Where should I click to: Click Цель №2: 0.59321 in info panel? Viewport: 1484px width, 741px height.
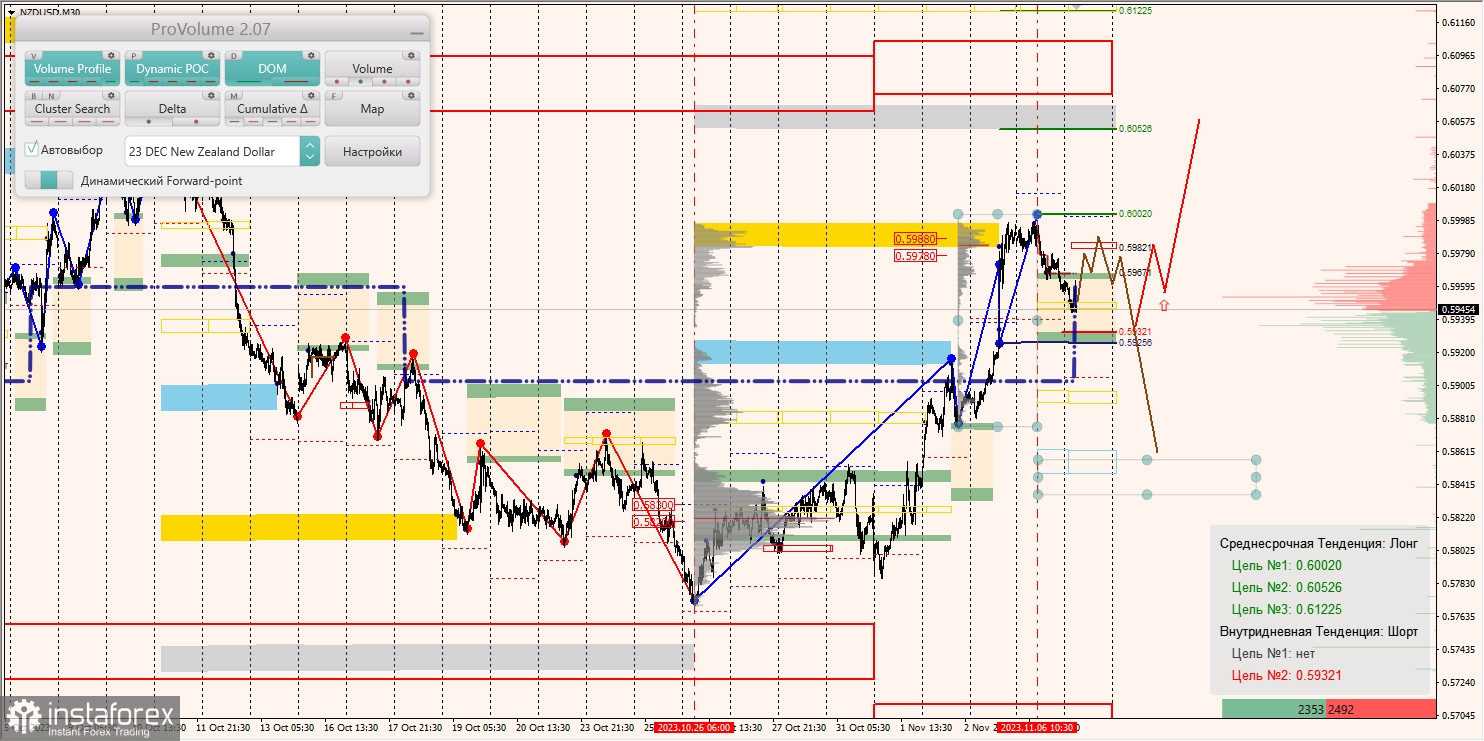[1287, 675]
